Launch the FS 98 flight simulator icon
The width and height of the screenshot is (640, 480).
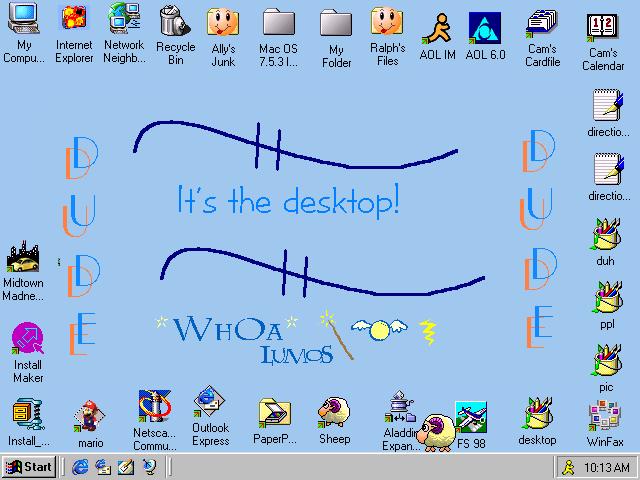pyautogui.click(x=471, y=417)
